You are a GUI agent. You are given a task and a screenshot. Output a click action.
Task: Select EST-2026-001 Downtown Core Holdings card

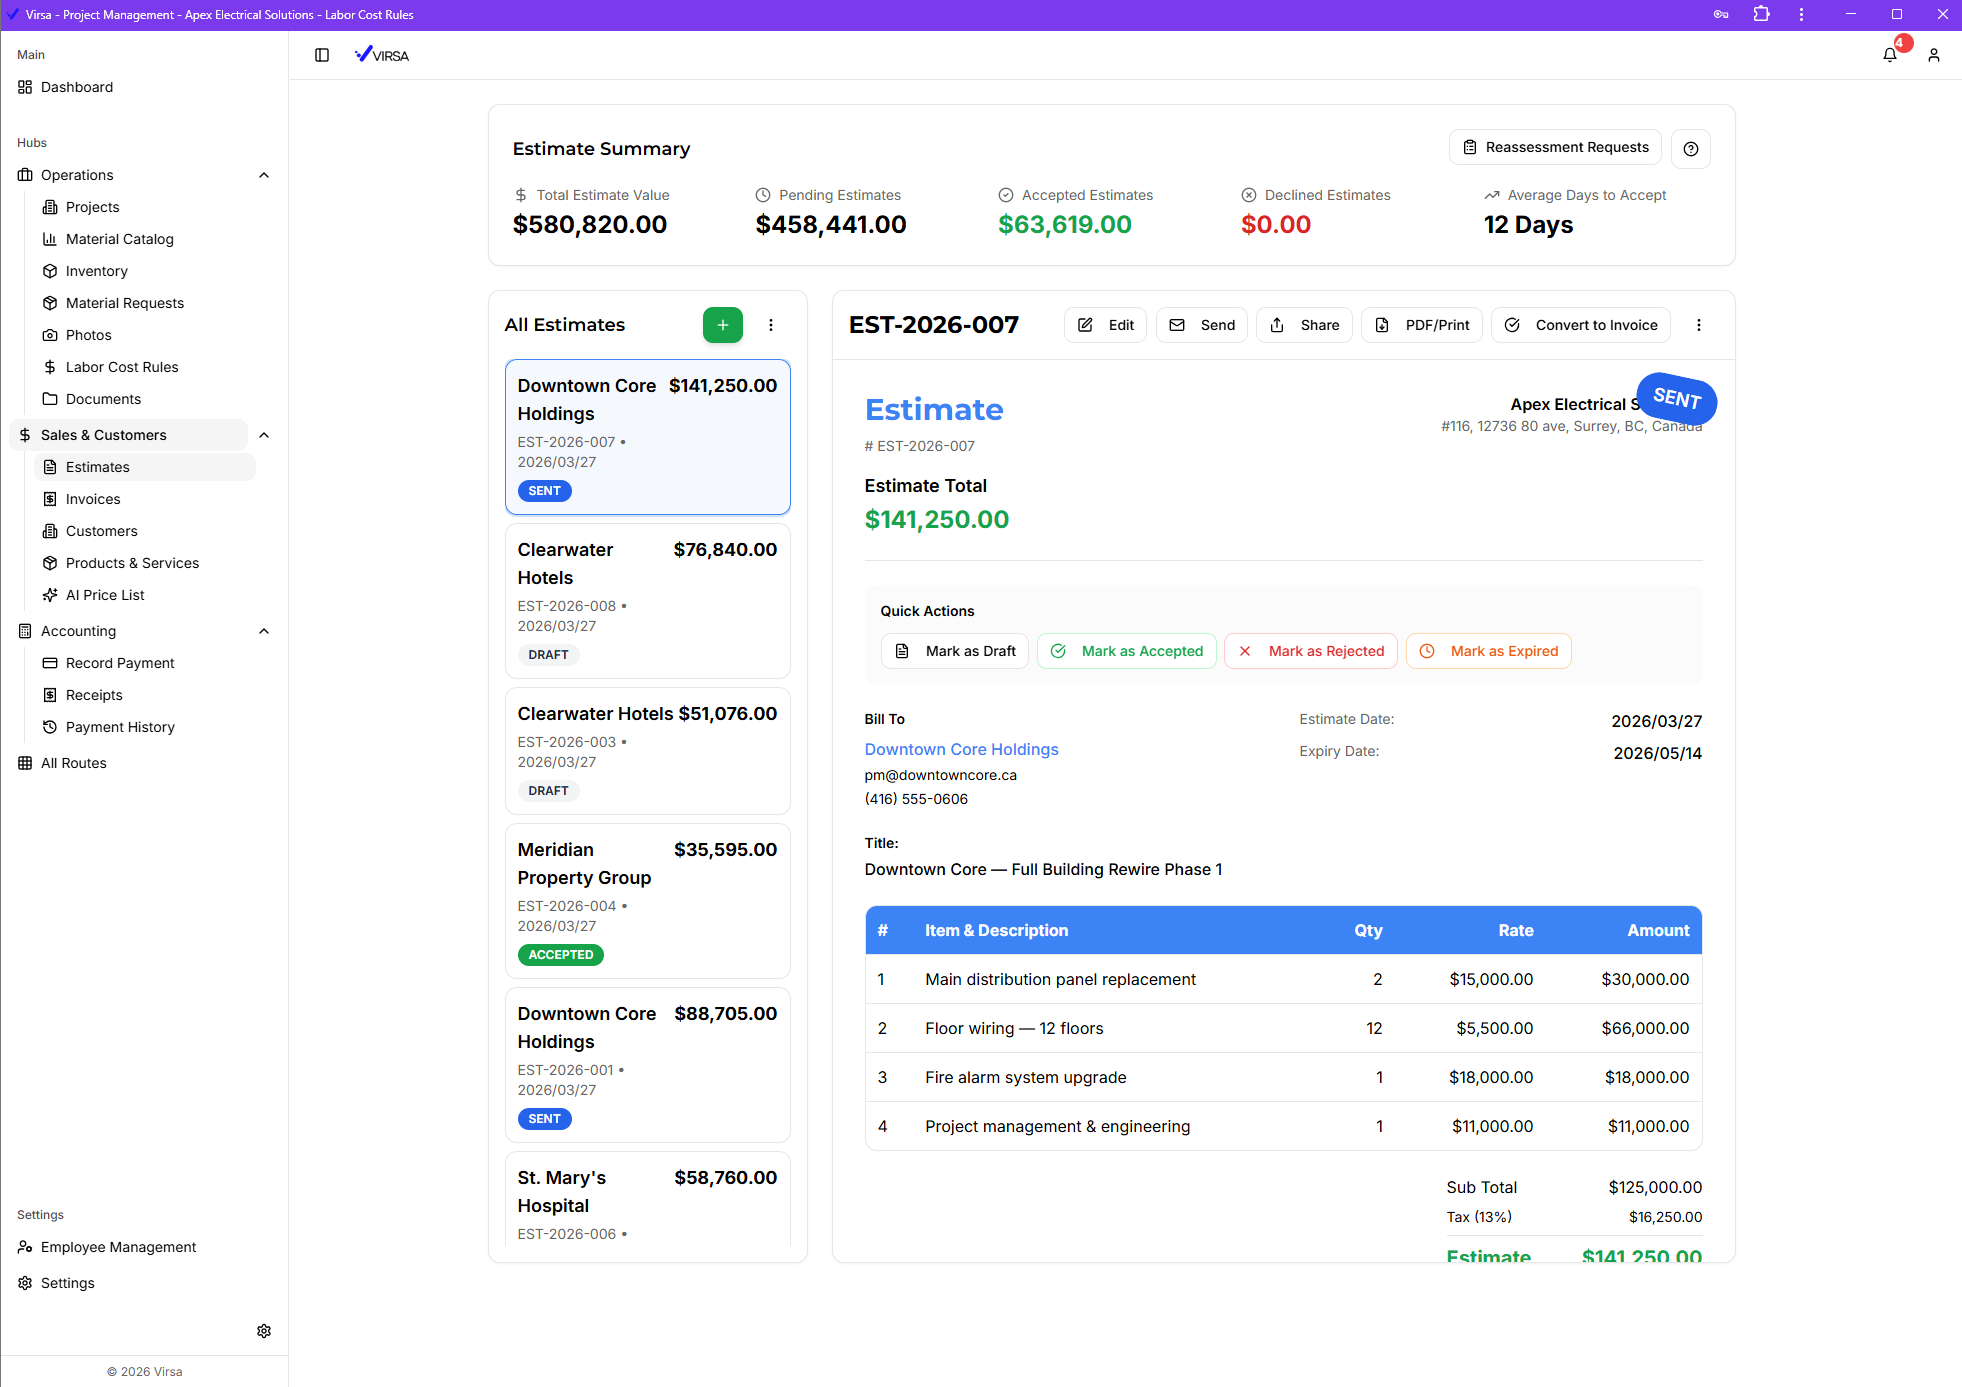click(x=648, y=1064)
